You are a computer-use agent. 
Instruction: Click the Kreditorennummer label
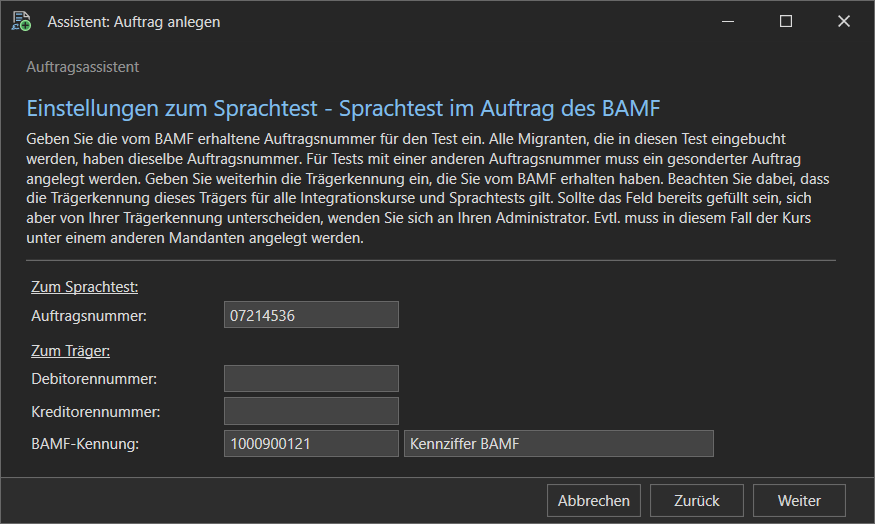coord(96,411)
